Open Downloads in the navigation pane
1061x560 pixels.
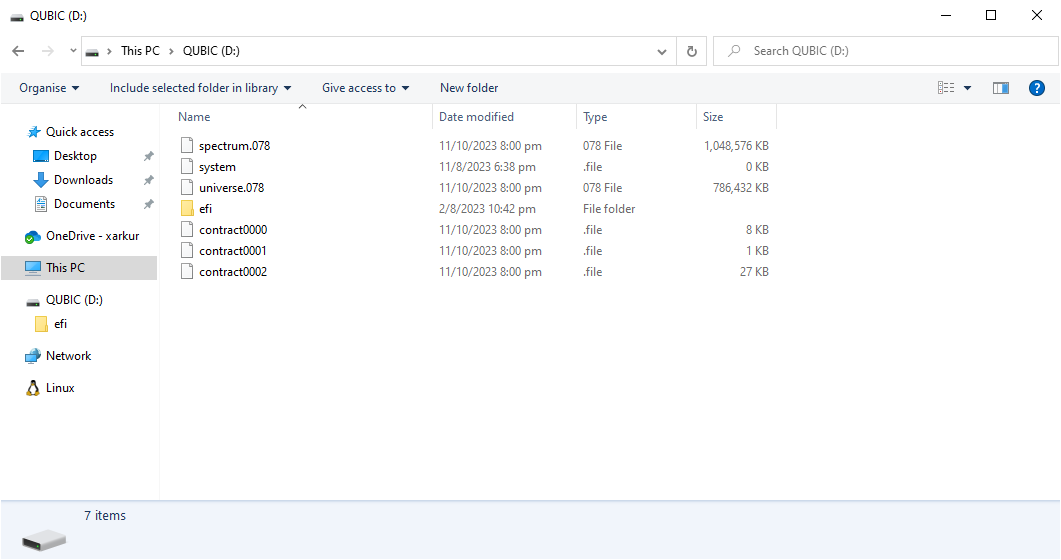(x=83, y=180)
